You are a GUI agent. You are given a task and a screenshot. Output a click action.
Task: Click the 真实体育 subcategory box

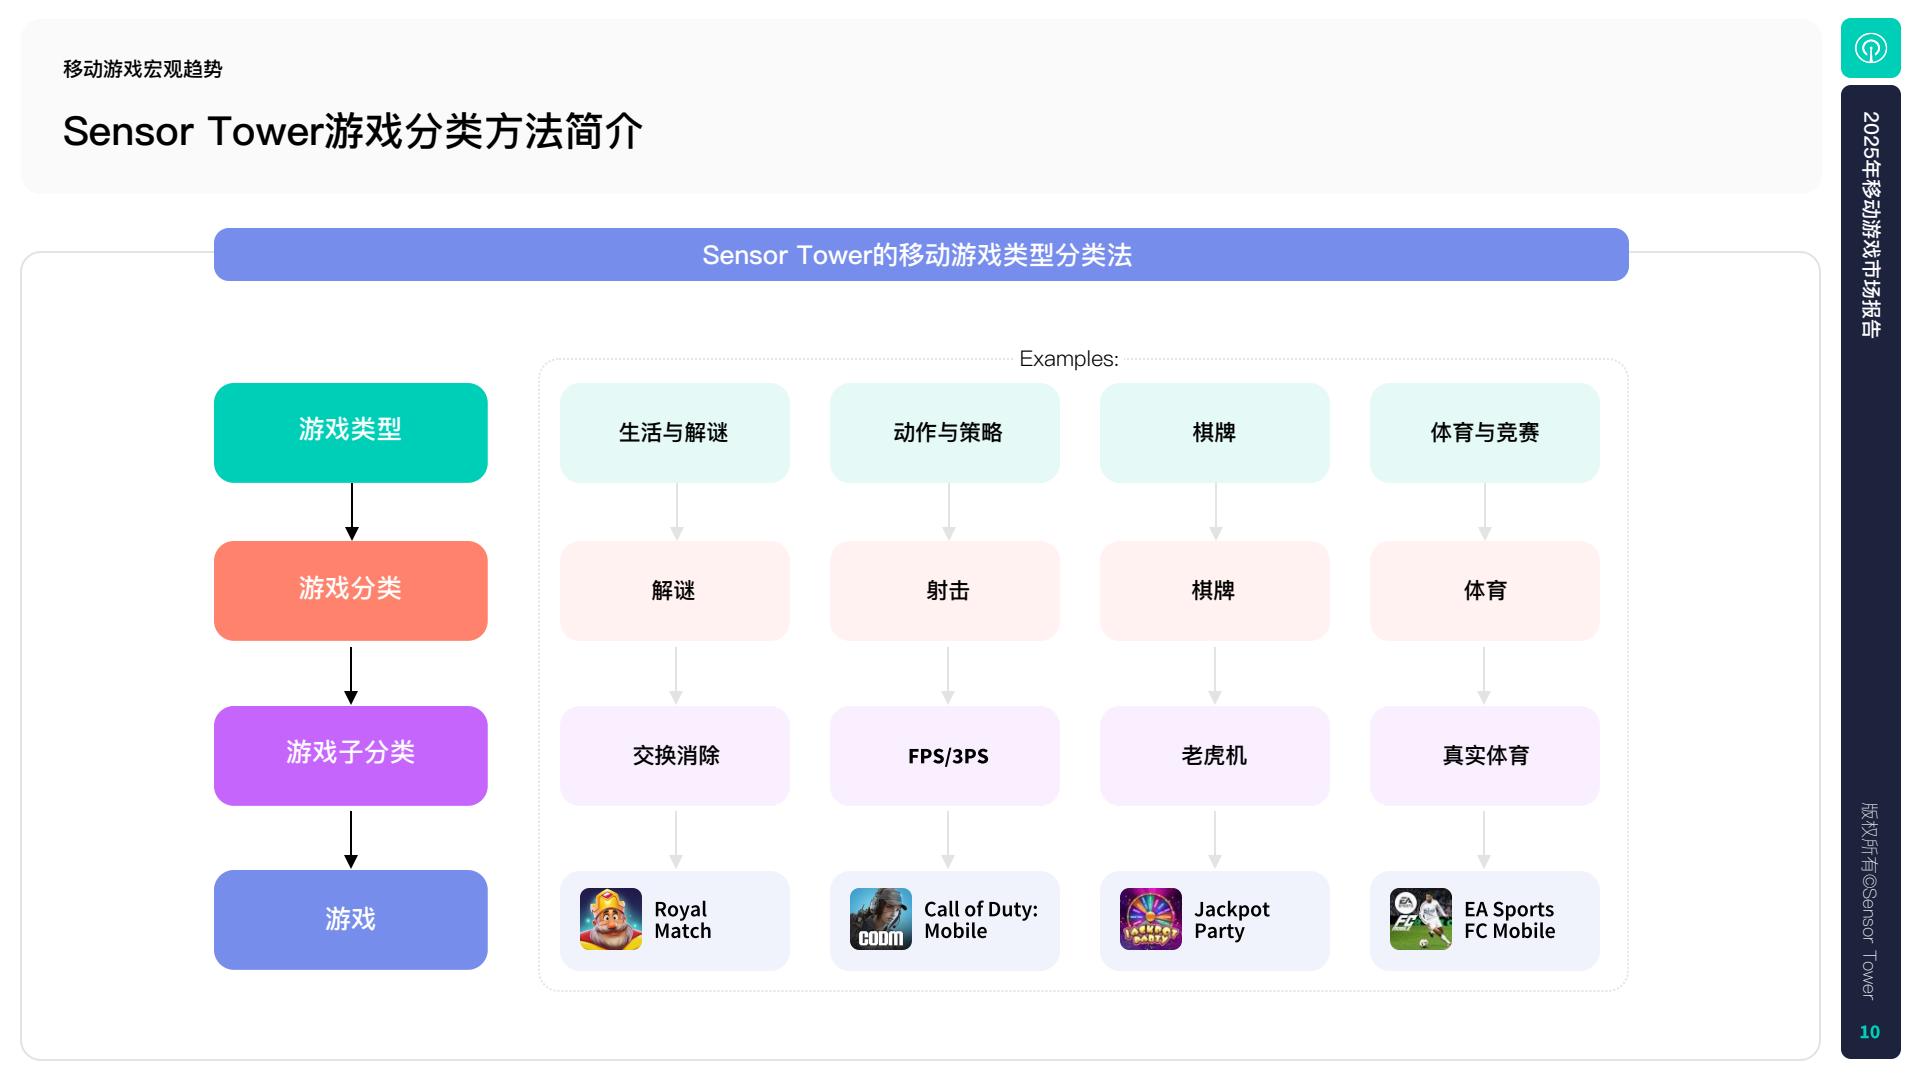1484,755
